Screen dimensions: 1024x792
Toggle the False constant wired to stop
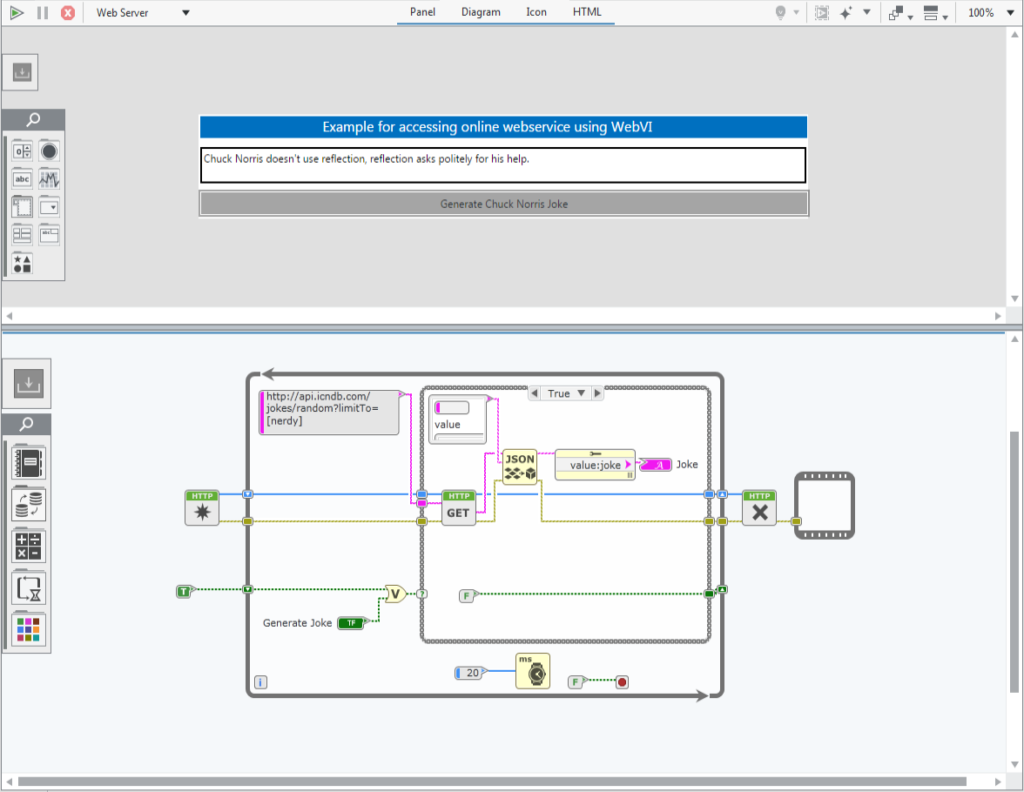pyautogui.click(x=576, y=682)
